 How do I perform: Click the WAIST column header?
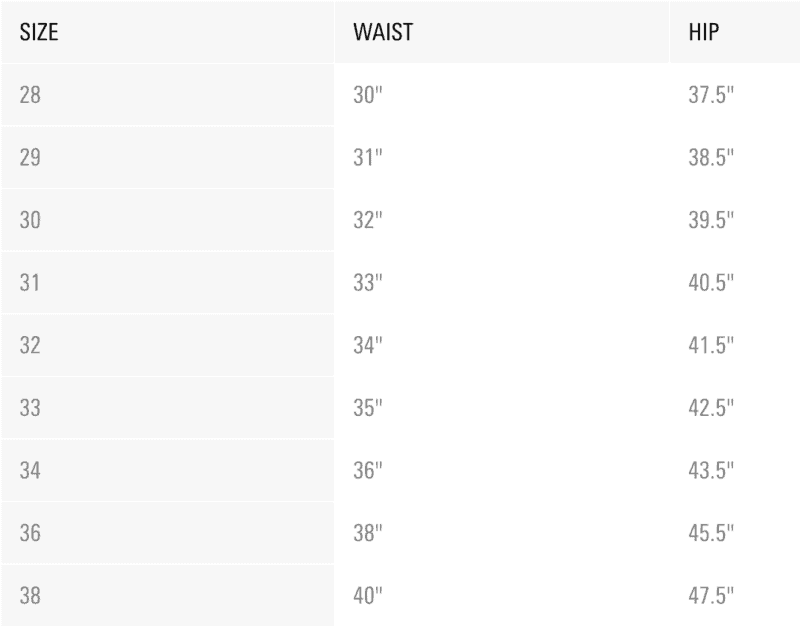coord(383,32)
